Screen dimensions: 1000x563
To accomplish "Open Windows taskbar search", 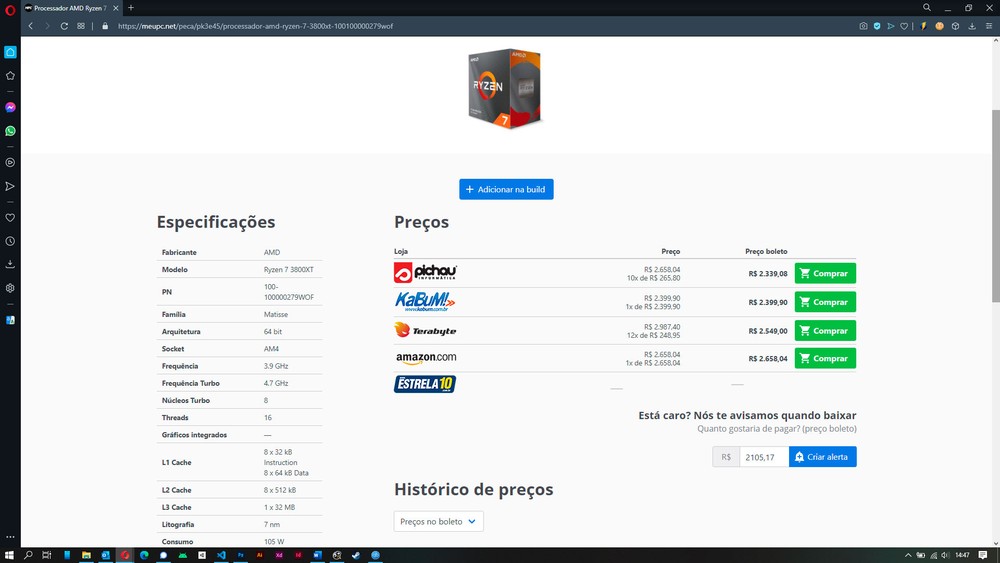I will [28, 555].
